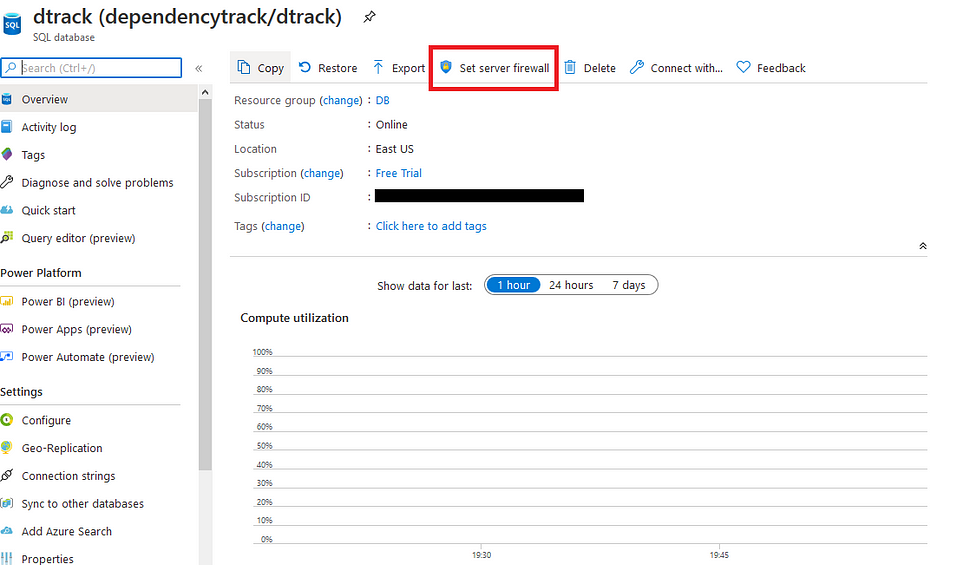Click the Diagnose wrench sidebar icon
The image size is (963, 565).
[6, 182]
